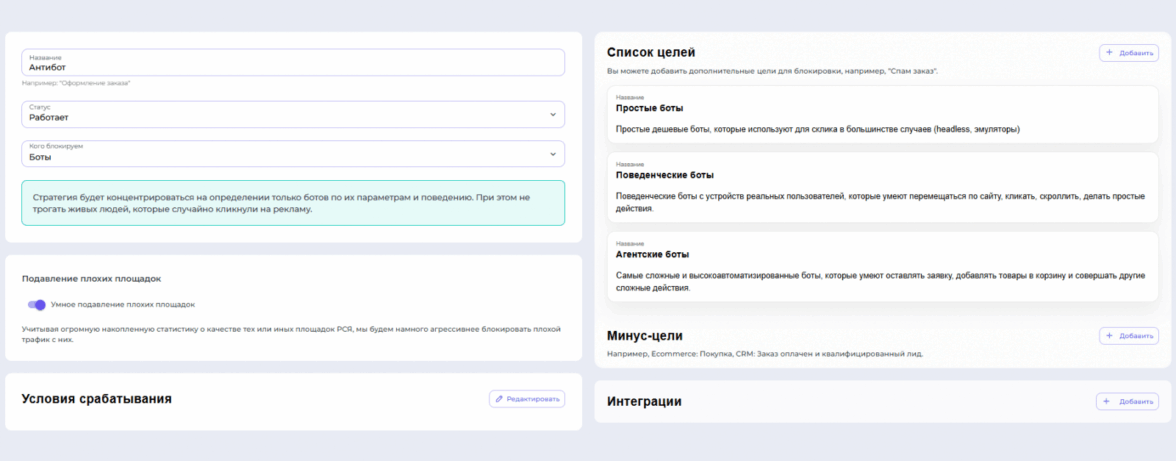Select the Поведенческие боты goal name

[x=665, y=175]
